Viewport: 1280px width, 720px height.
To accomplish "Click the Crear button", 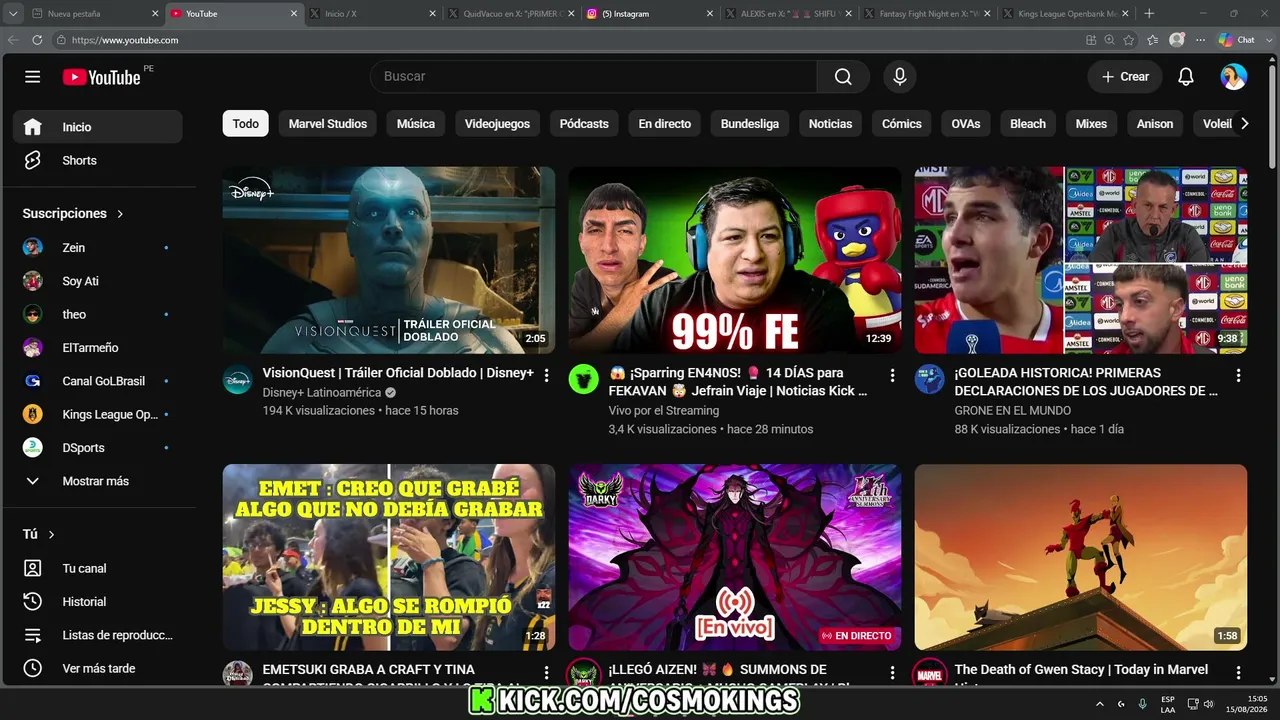I will [x=1125, y=77].
